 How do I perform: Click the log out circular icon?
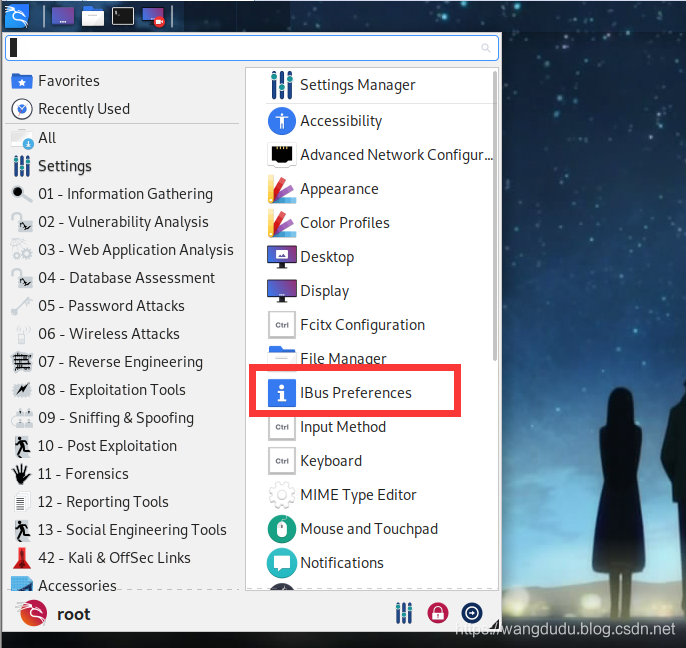(x=472, y=613)
